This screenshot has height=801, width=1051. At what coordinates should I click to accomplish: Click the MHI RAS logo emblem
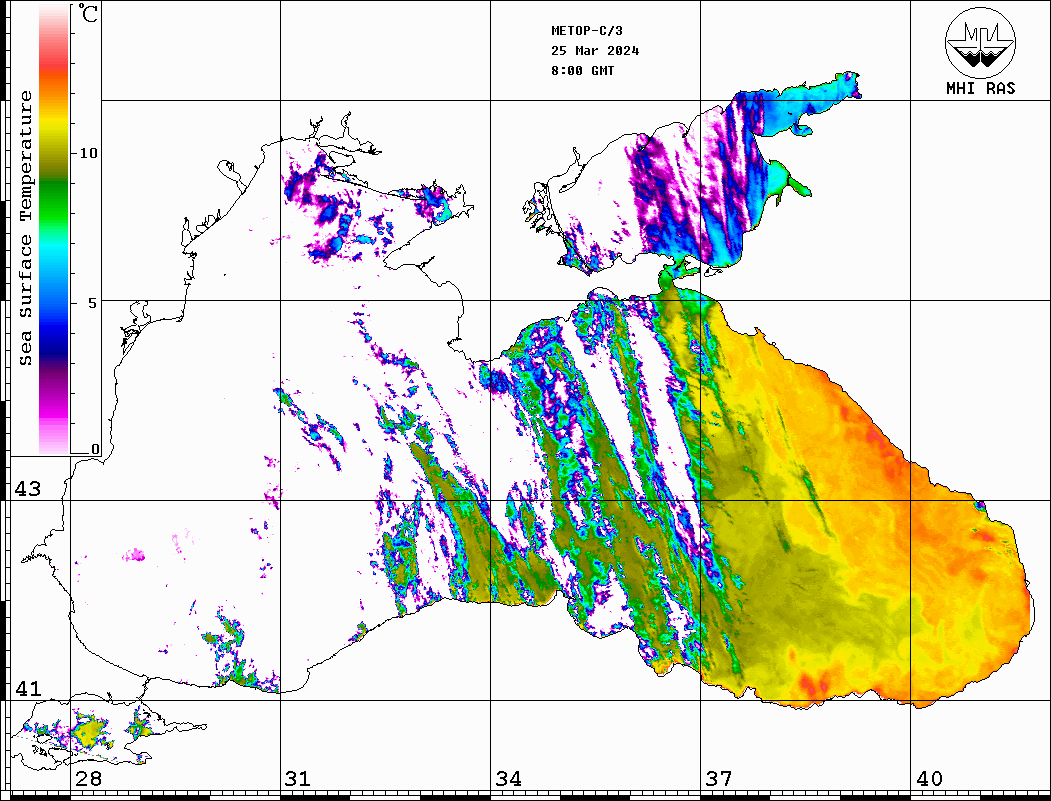pos(981,43)
